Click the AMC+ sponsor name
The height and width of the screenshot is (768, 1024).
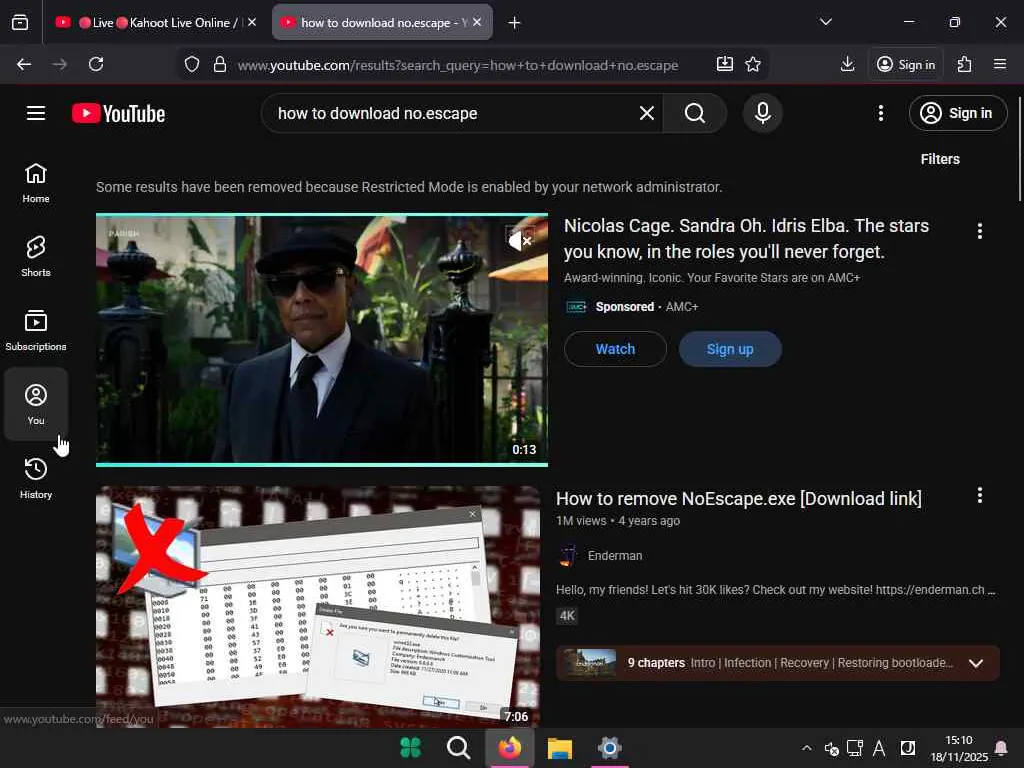[x=682, y=307]
